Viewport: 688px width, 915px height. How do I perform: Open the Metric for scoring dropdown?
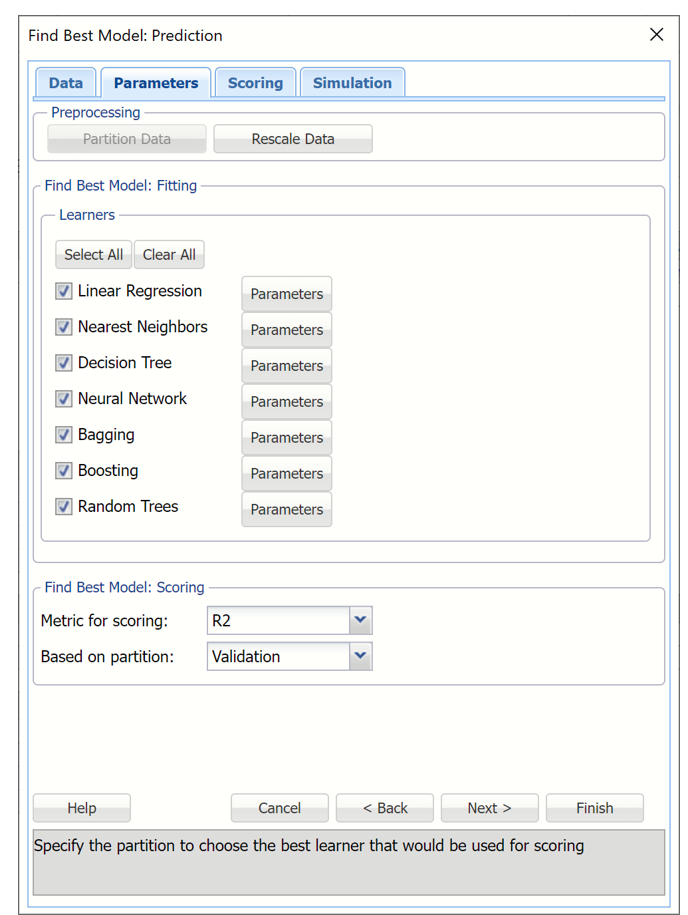tap(359, 620)
